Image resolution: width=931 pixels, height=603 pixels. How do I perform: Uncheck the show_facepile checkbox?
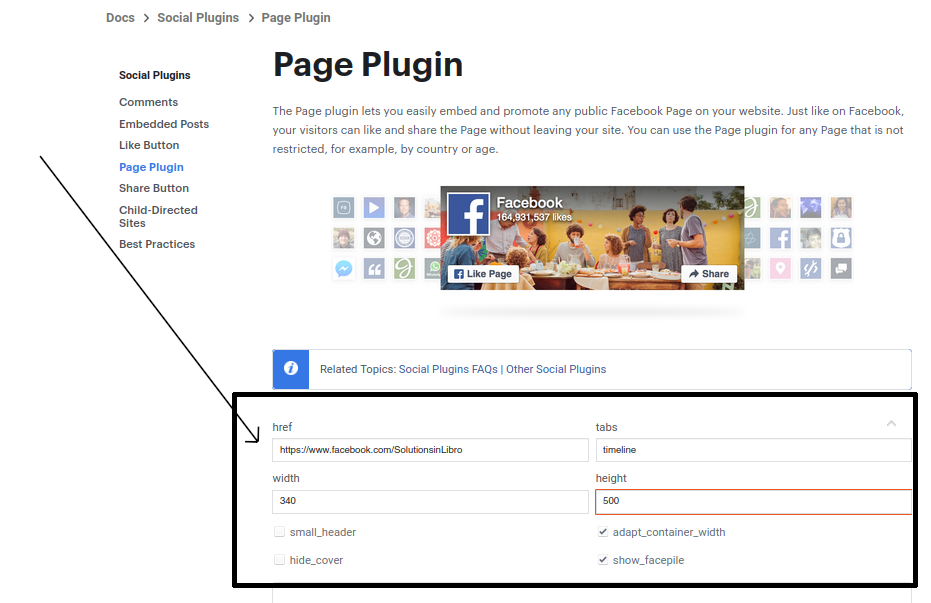(603, 560)
